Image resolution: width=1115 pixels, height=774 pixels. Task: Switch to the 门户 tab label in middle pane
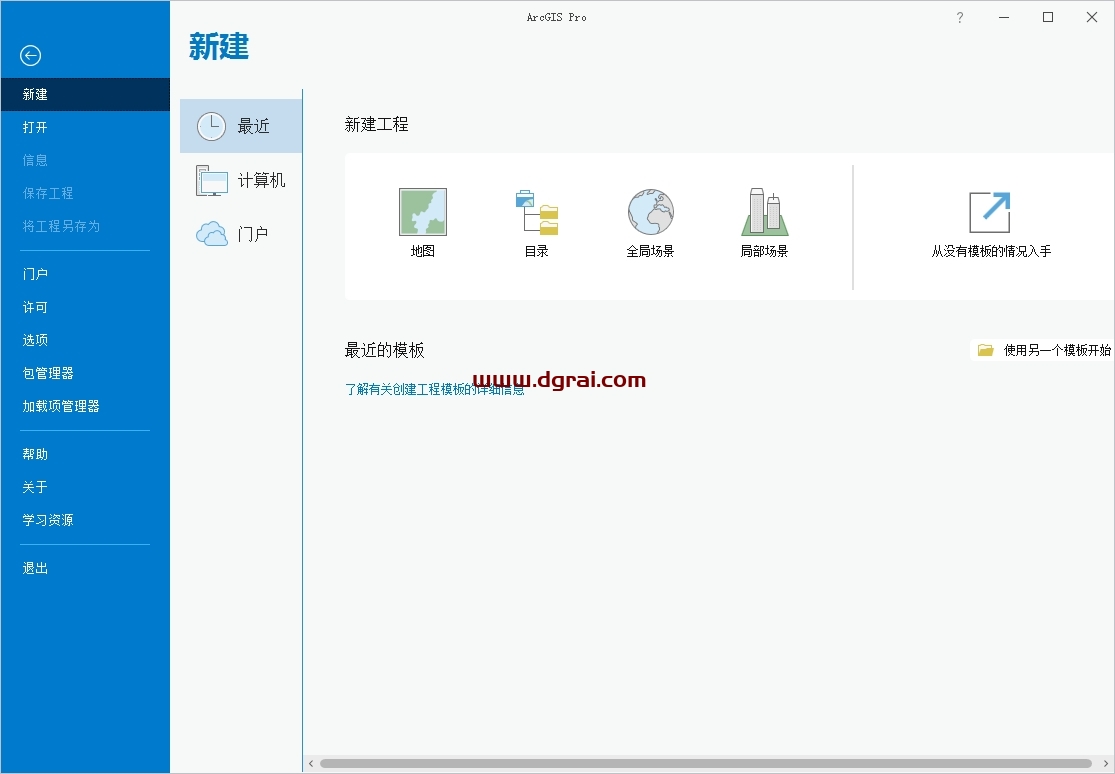(x=253, y=234)
